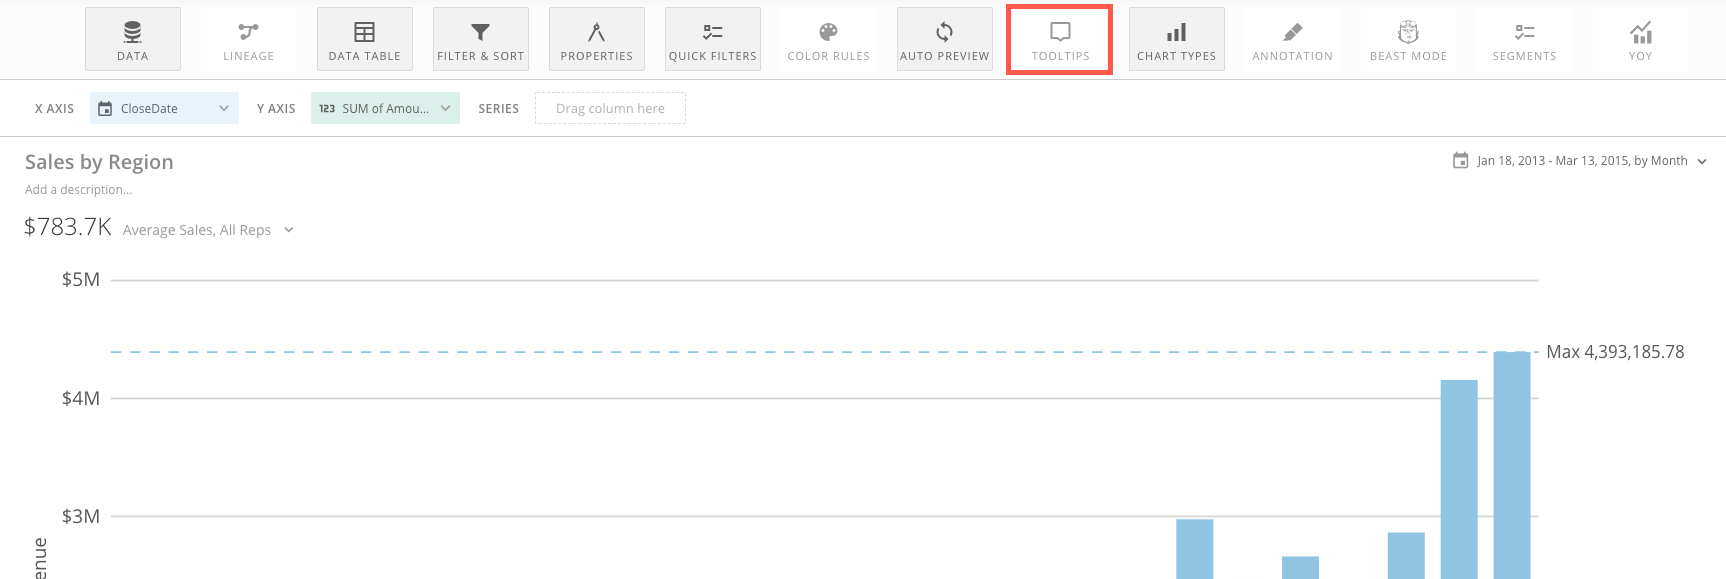The width and height of the screenshot is (1726, 579).
Task: Toggle Auto Preview refresh
Action: (944, 40)
